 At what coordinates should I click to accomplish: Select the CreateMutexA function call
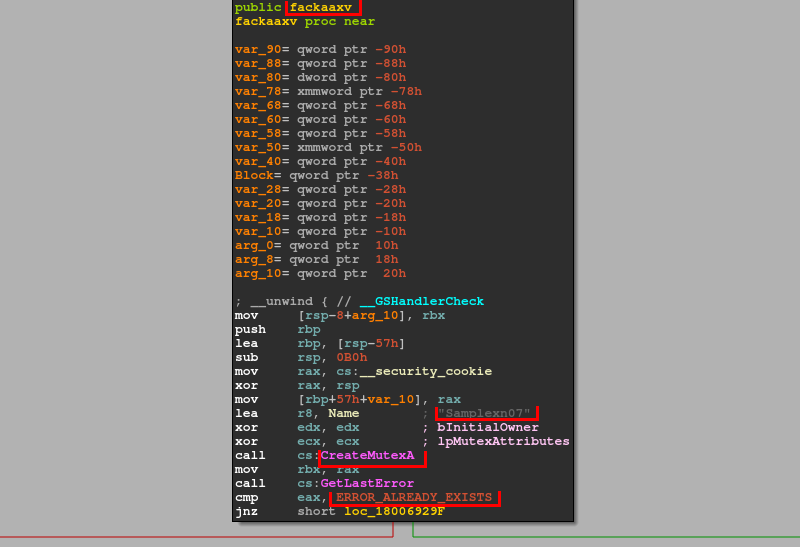tap(367, 455)
